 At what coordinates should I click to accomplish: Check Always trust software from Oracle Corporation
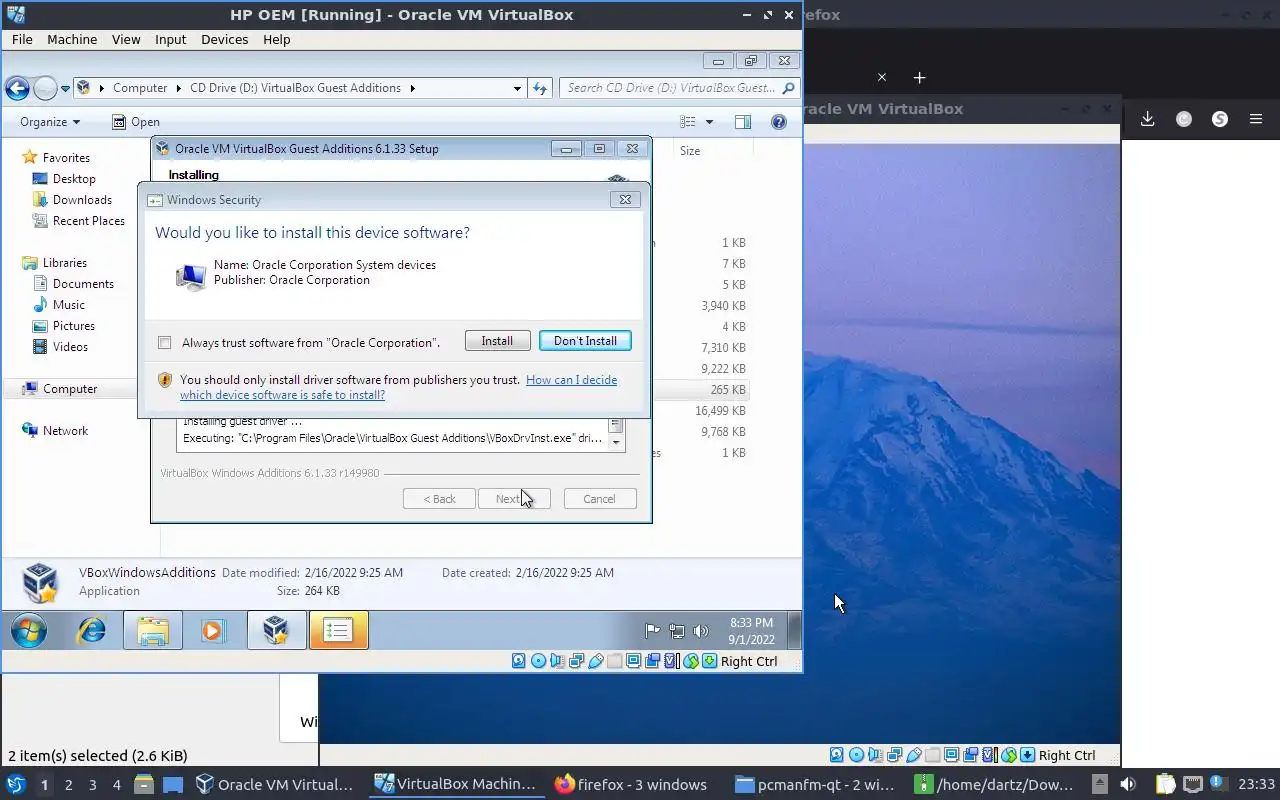[x=165, y=343]
